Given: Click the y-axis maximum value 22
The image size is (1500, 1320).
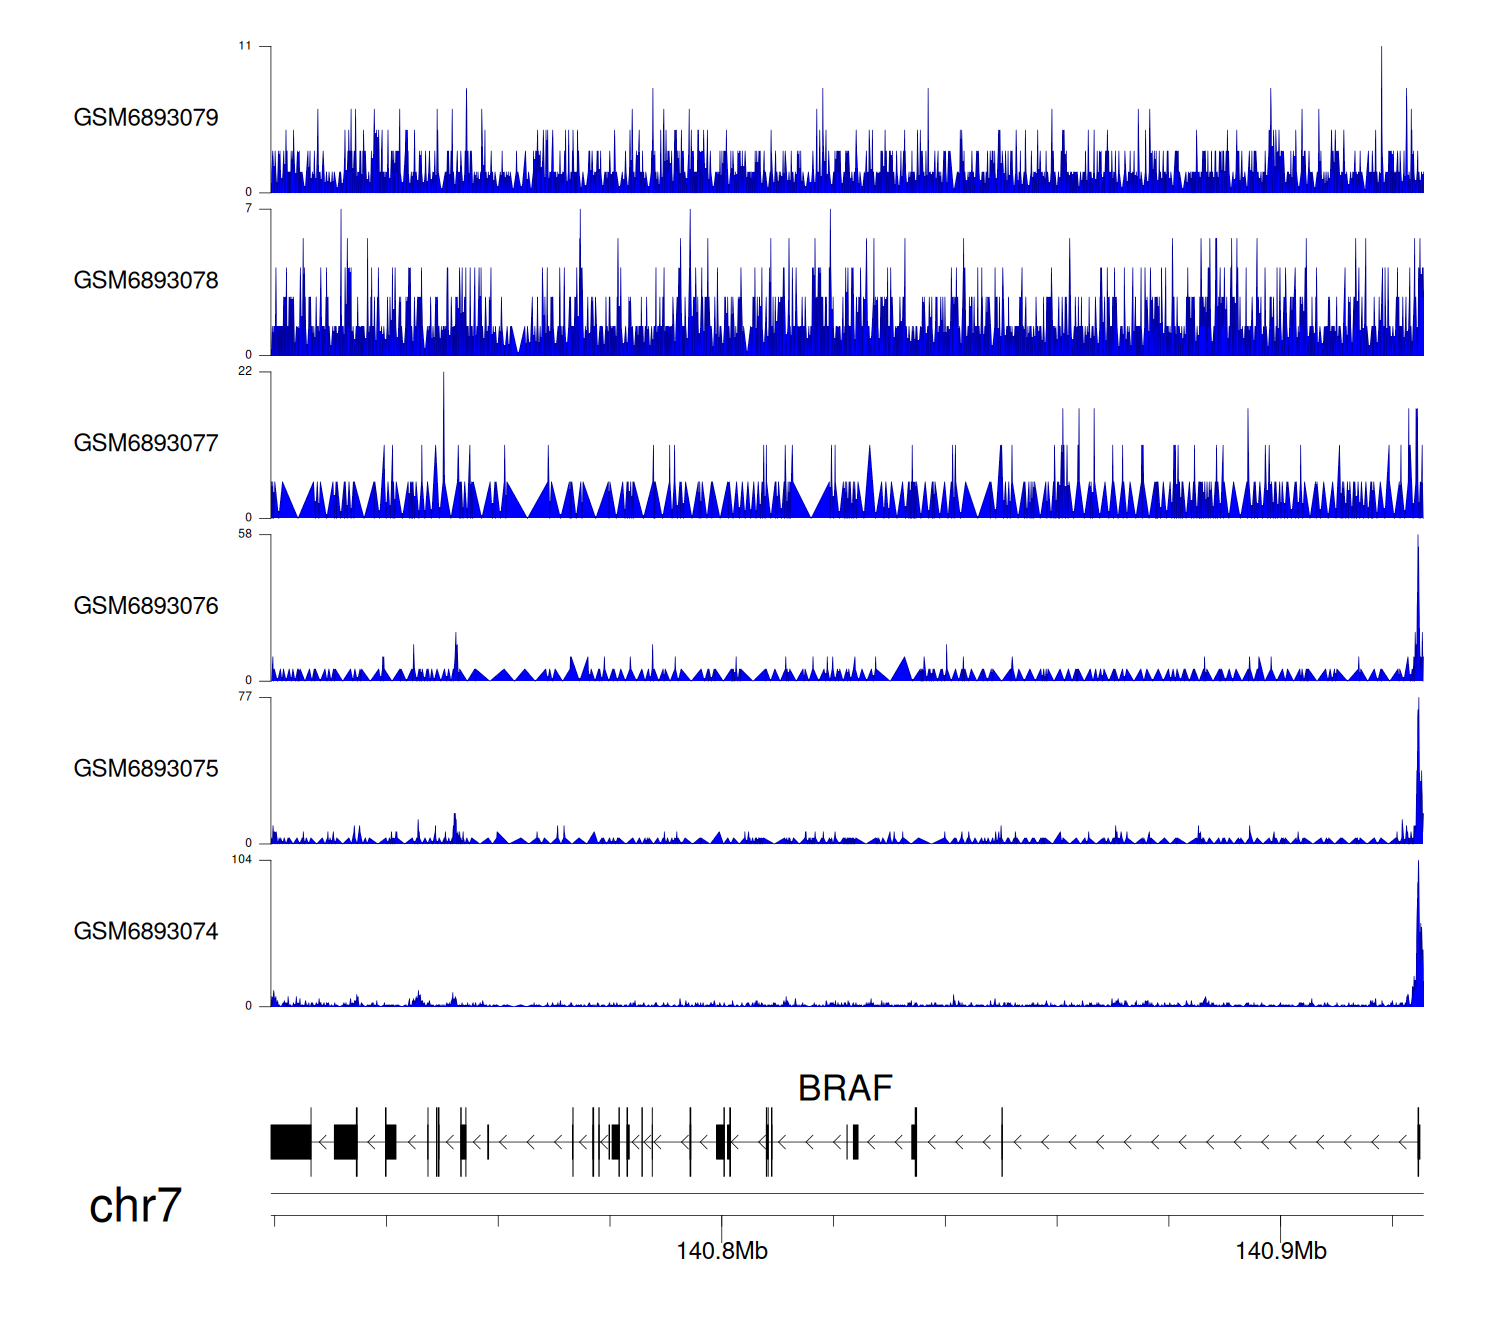Looking at the screenshot, I should 245,371.
